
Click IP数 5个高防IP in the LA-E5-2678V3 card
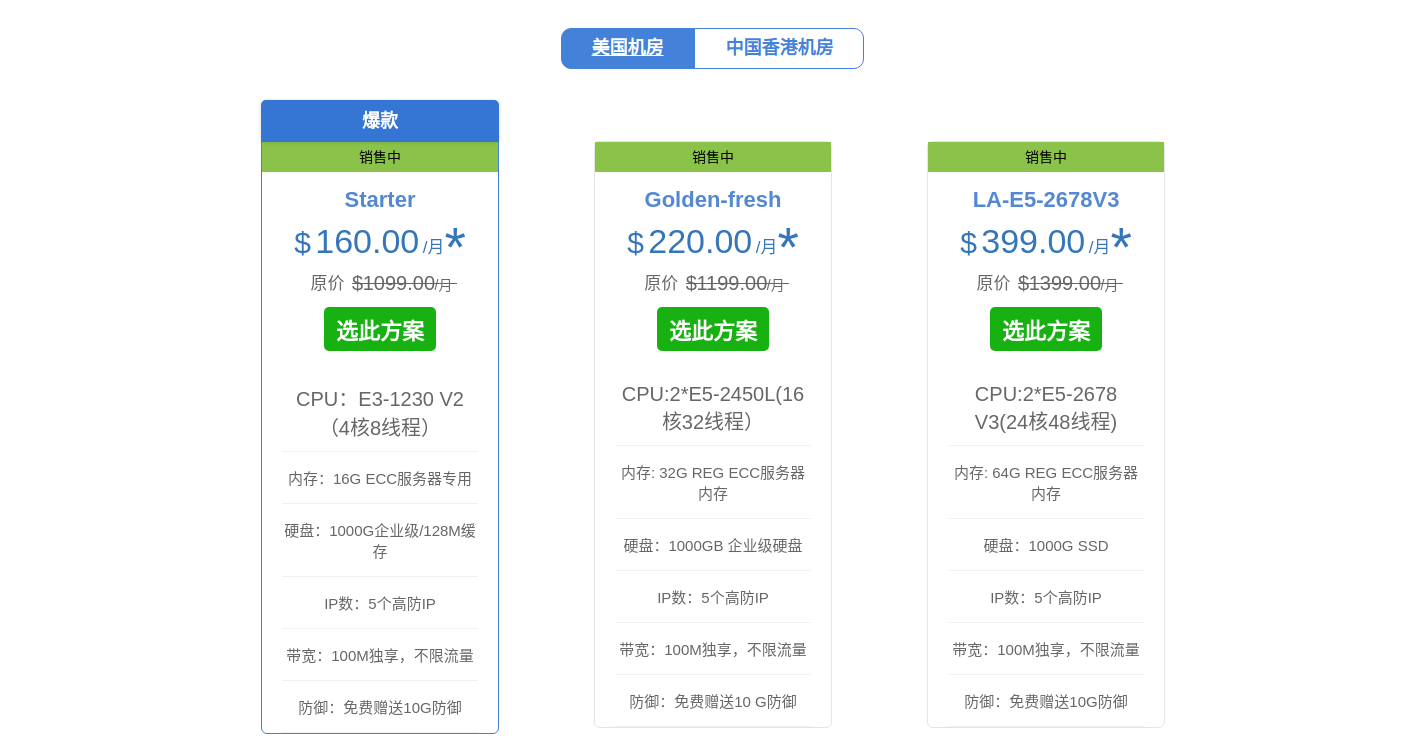click(x=1046, y=598)
